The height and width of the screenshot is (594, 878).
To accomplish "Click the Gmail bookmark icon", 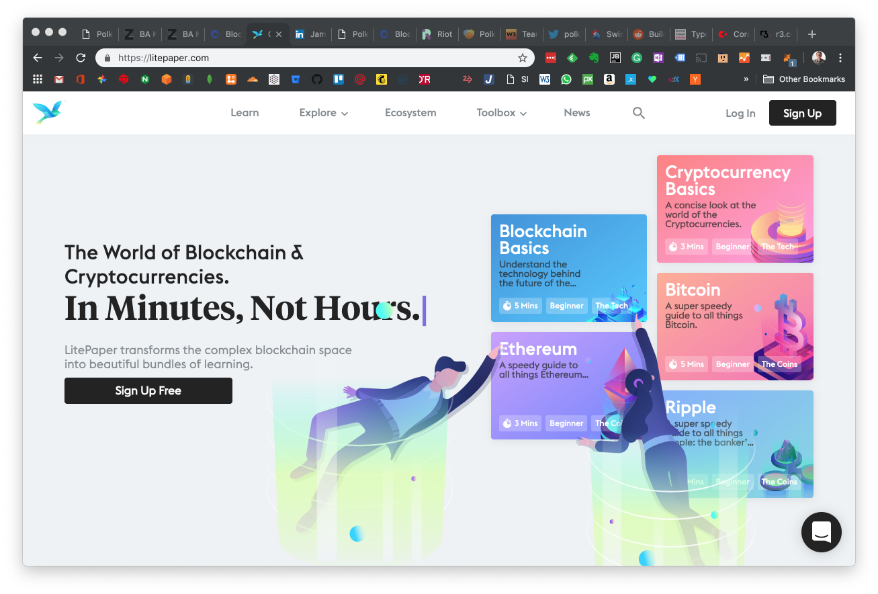I will (59, 79).
